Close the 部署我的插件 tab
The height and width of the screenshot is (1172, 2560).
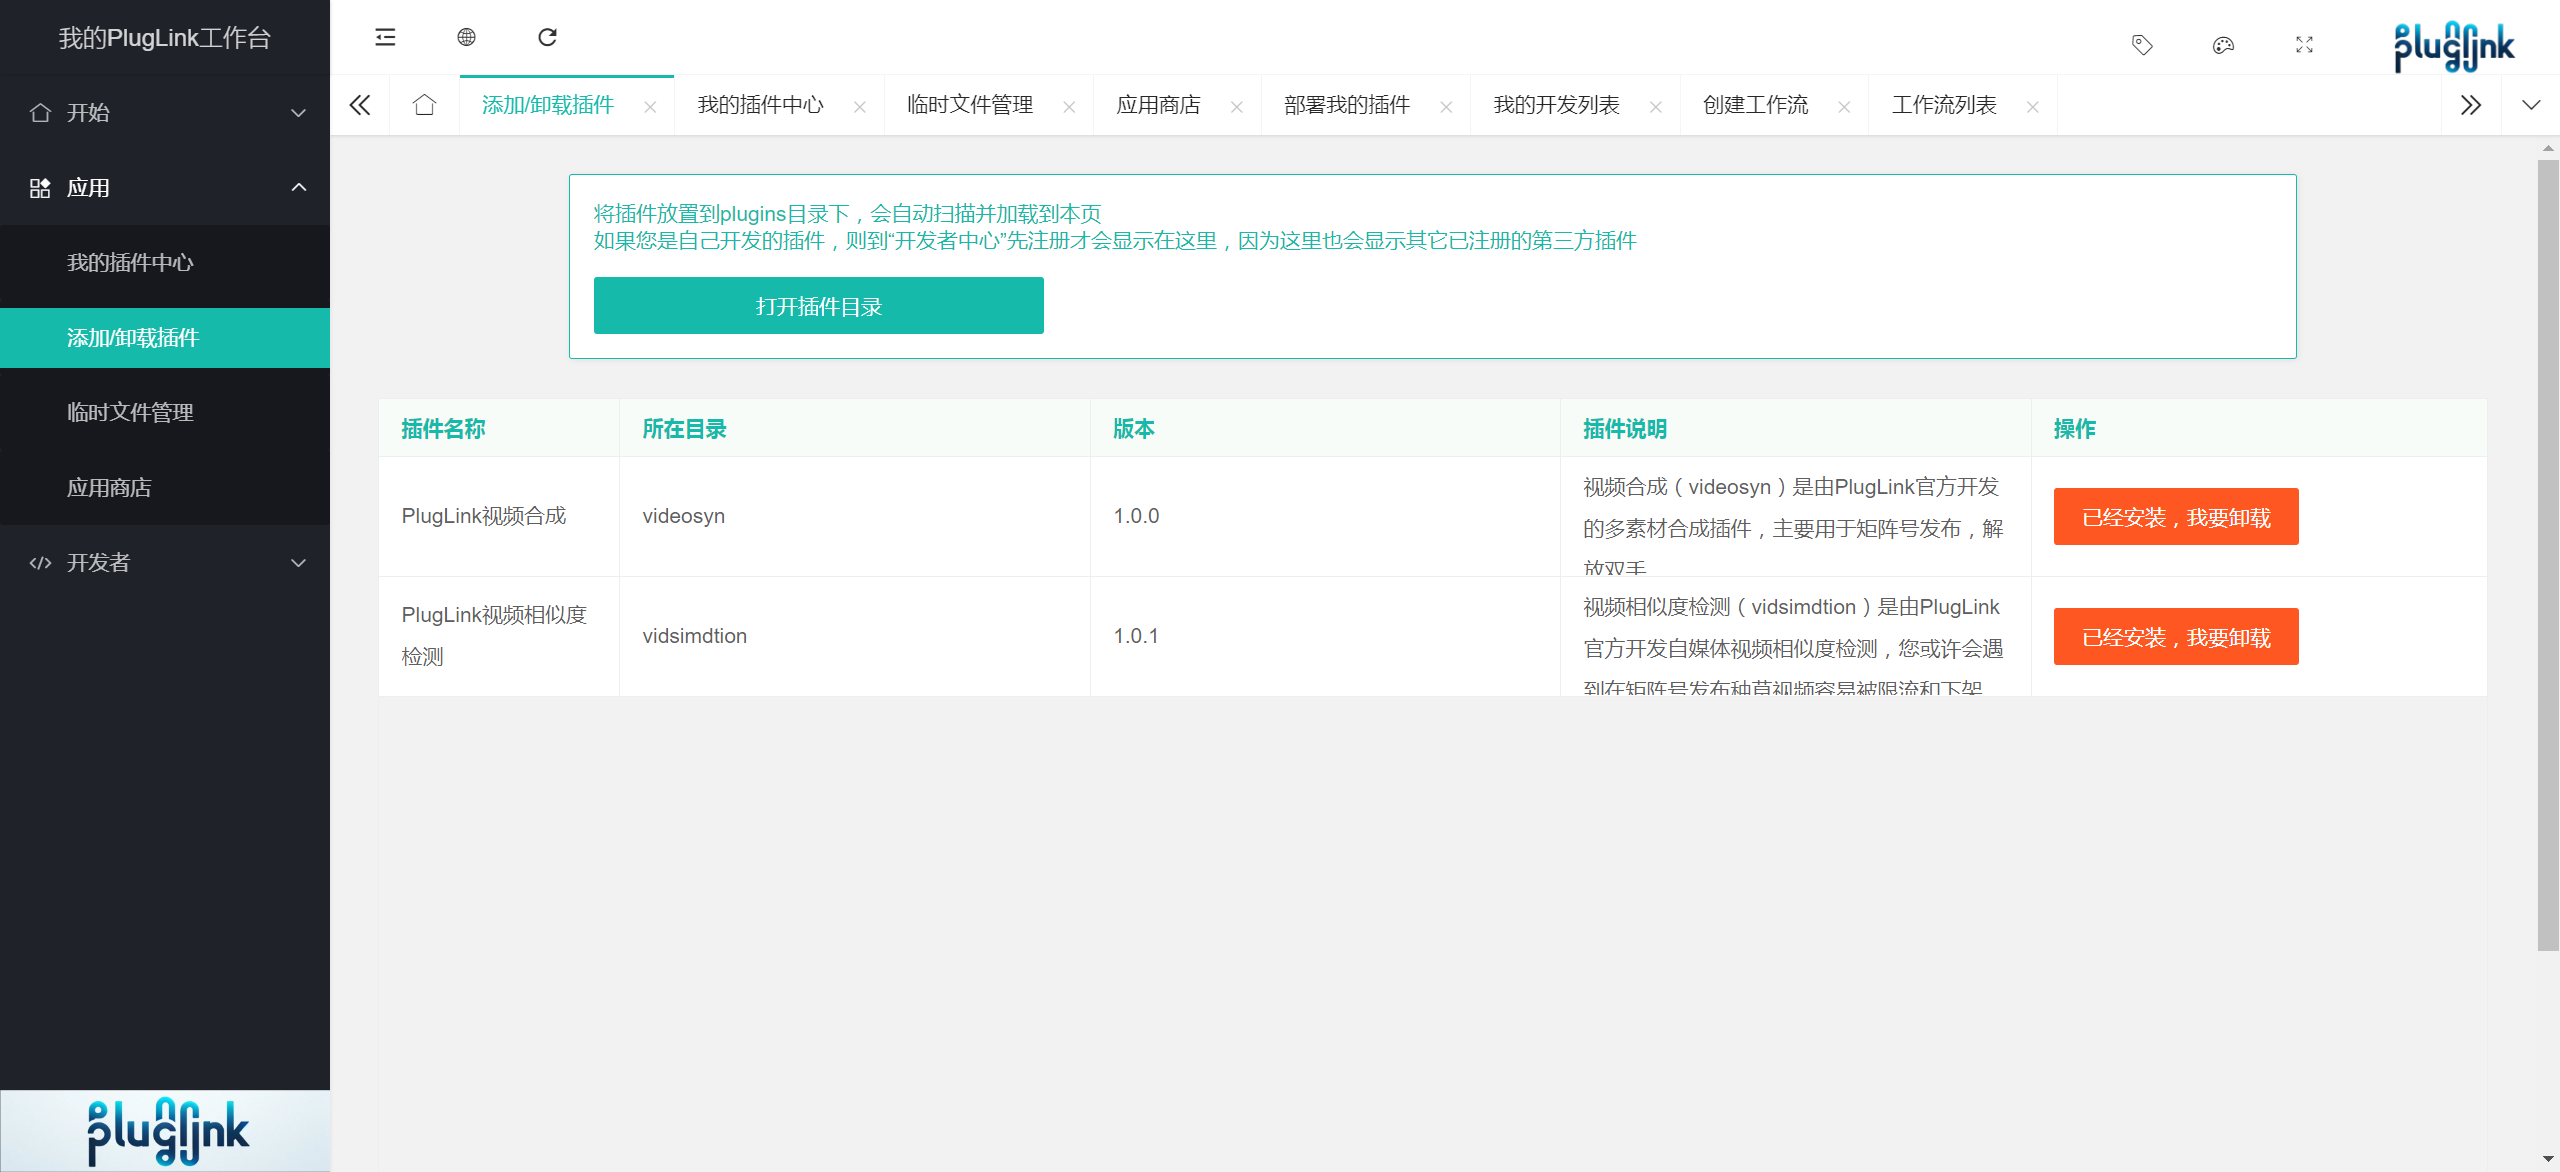tap(1446, 107)
